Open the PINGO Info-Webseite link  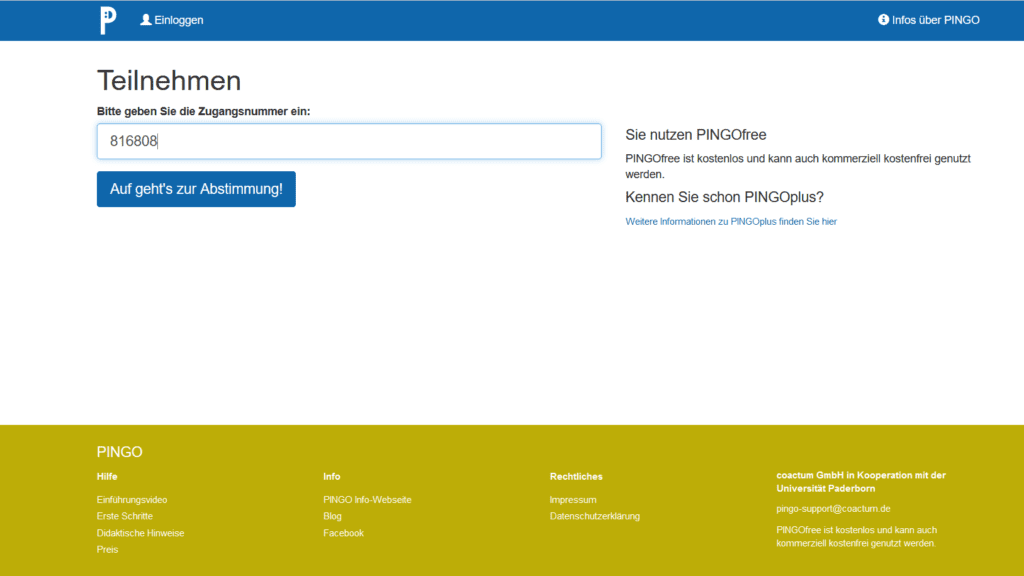click(368, 499)
